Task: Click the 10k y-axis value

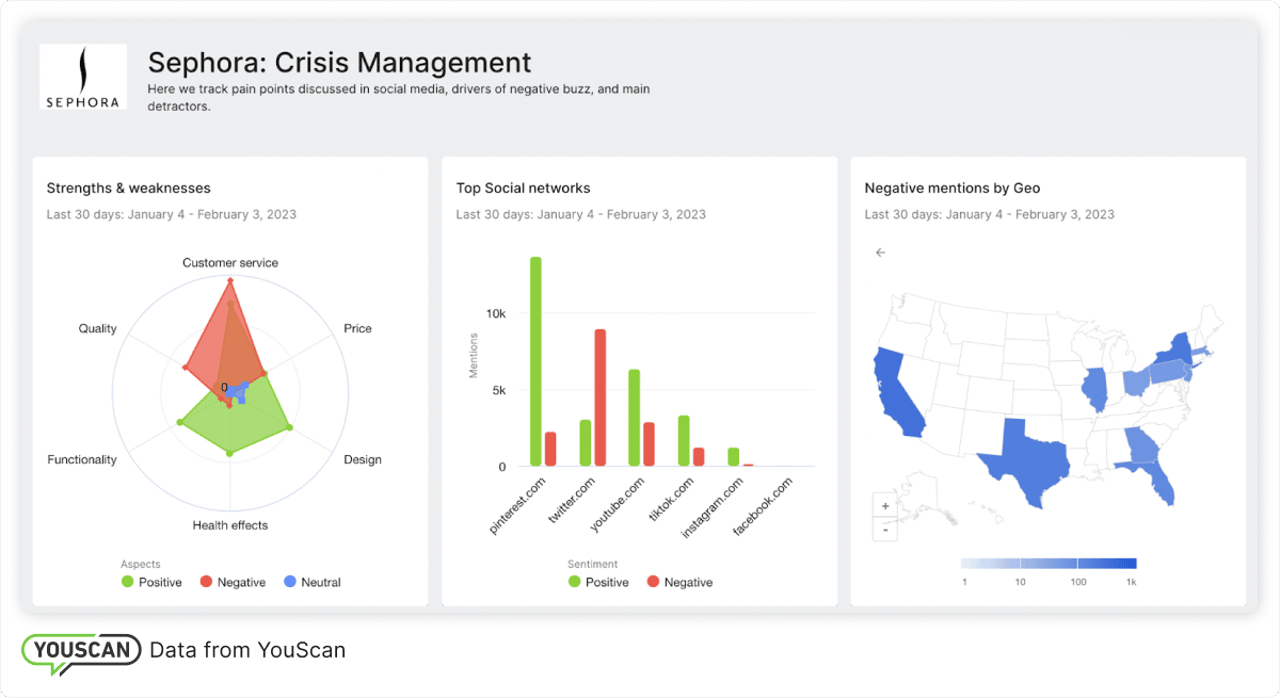Action: (x=496, y=313)
